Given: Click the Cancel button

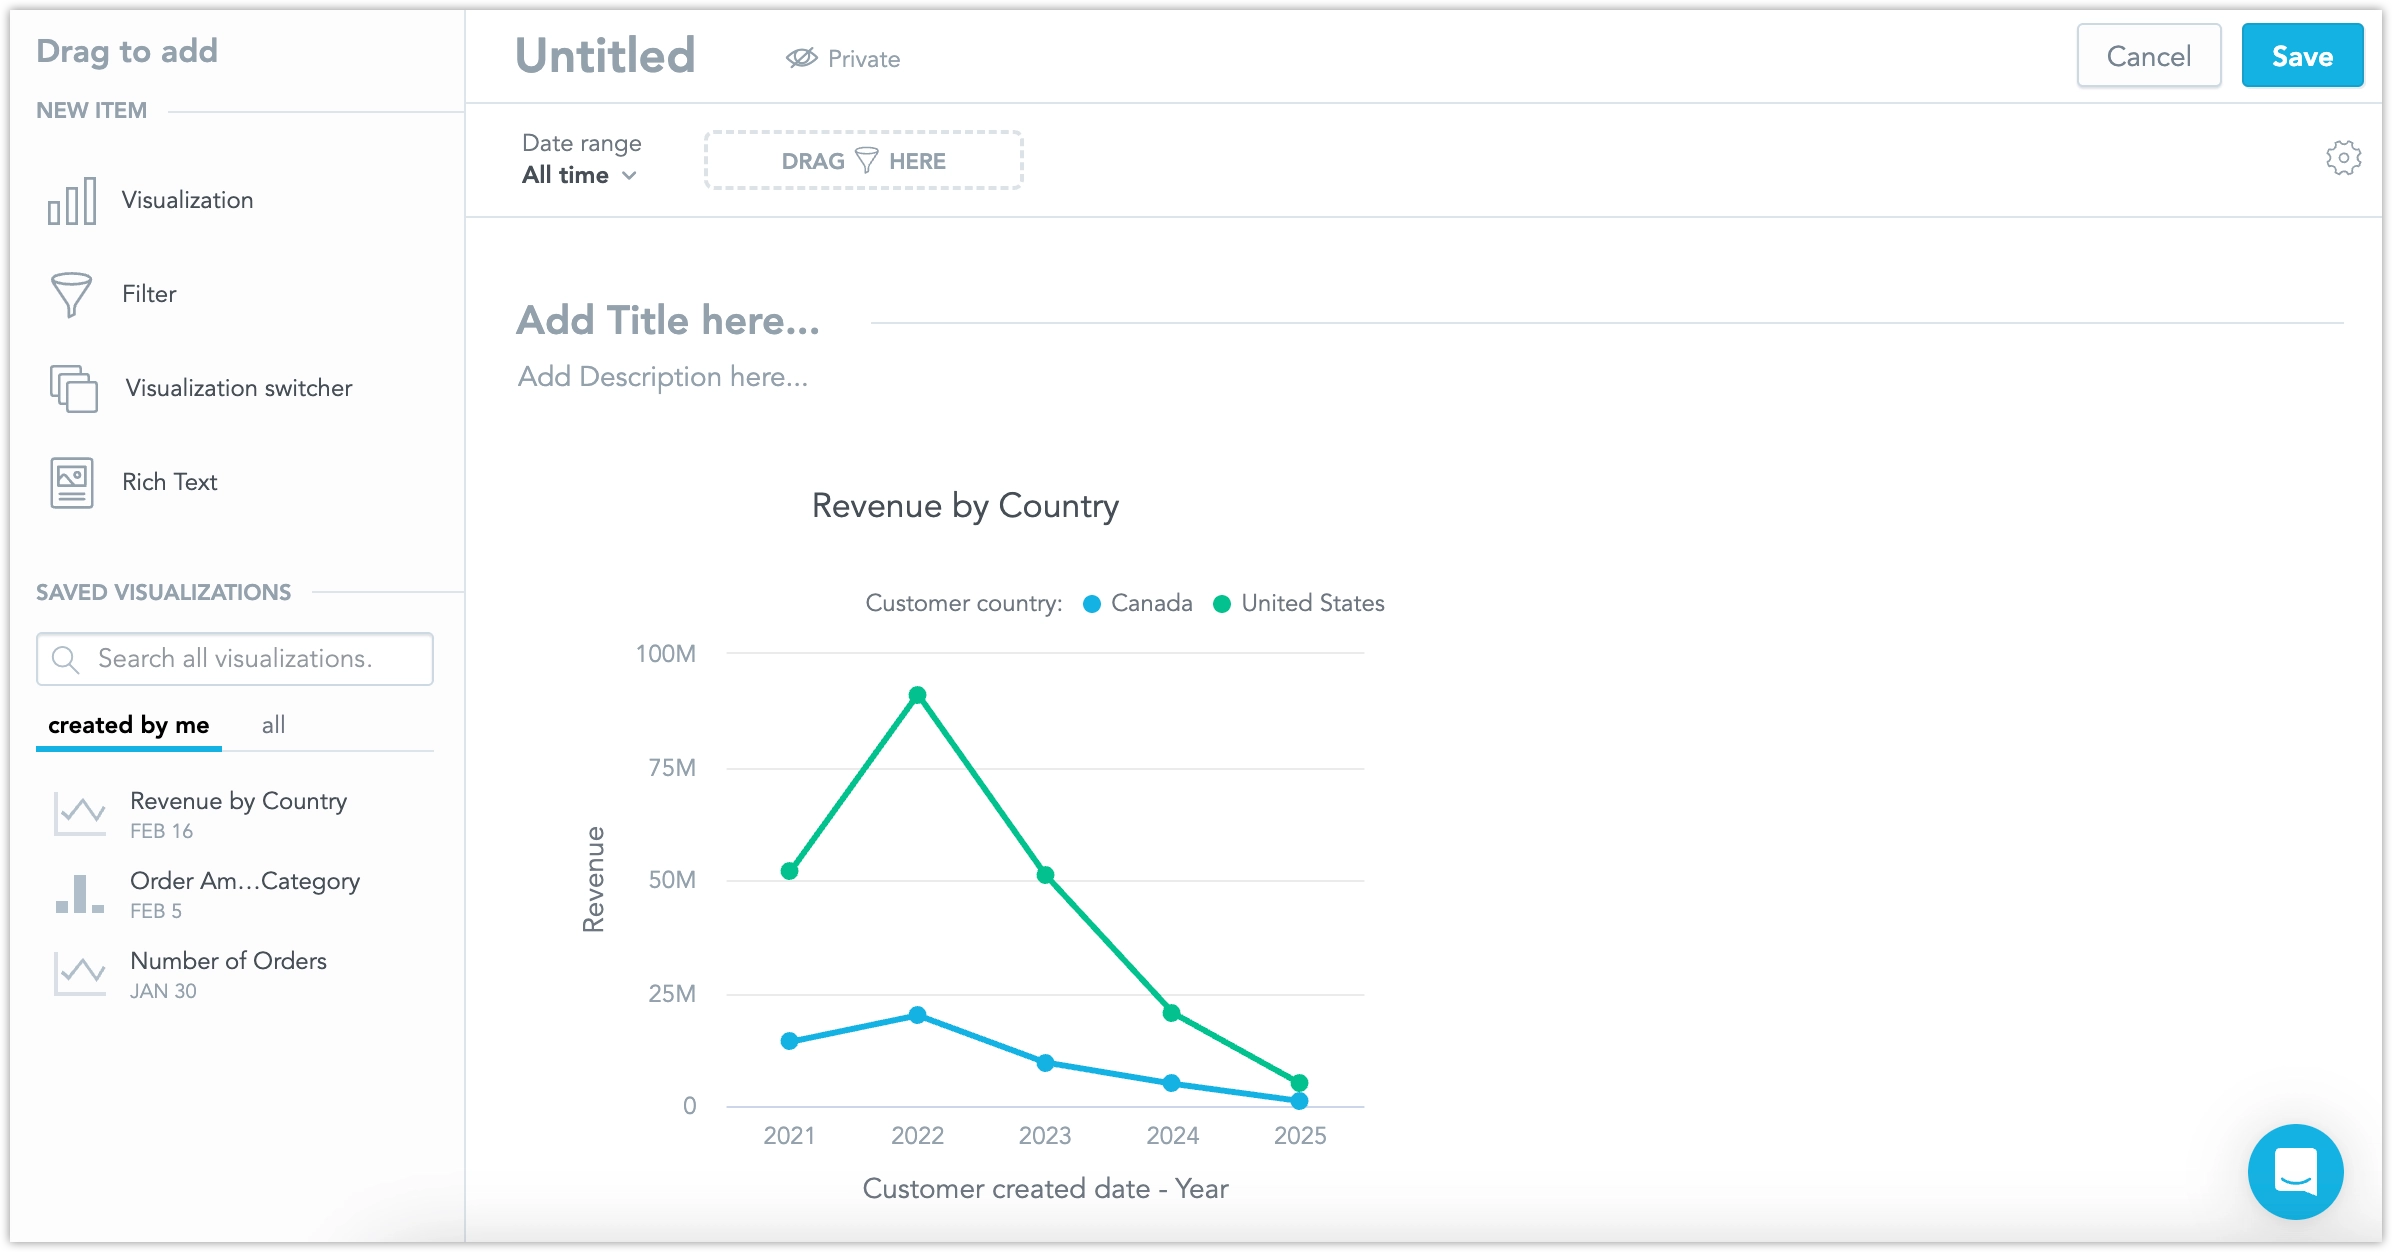Looking at the screenshot, I should 2148,56.
